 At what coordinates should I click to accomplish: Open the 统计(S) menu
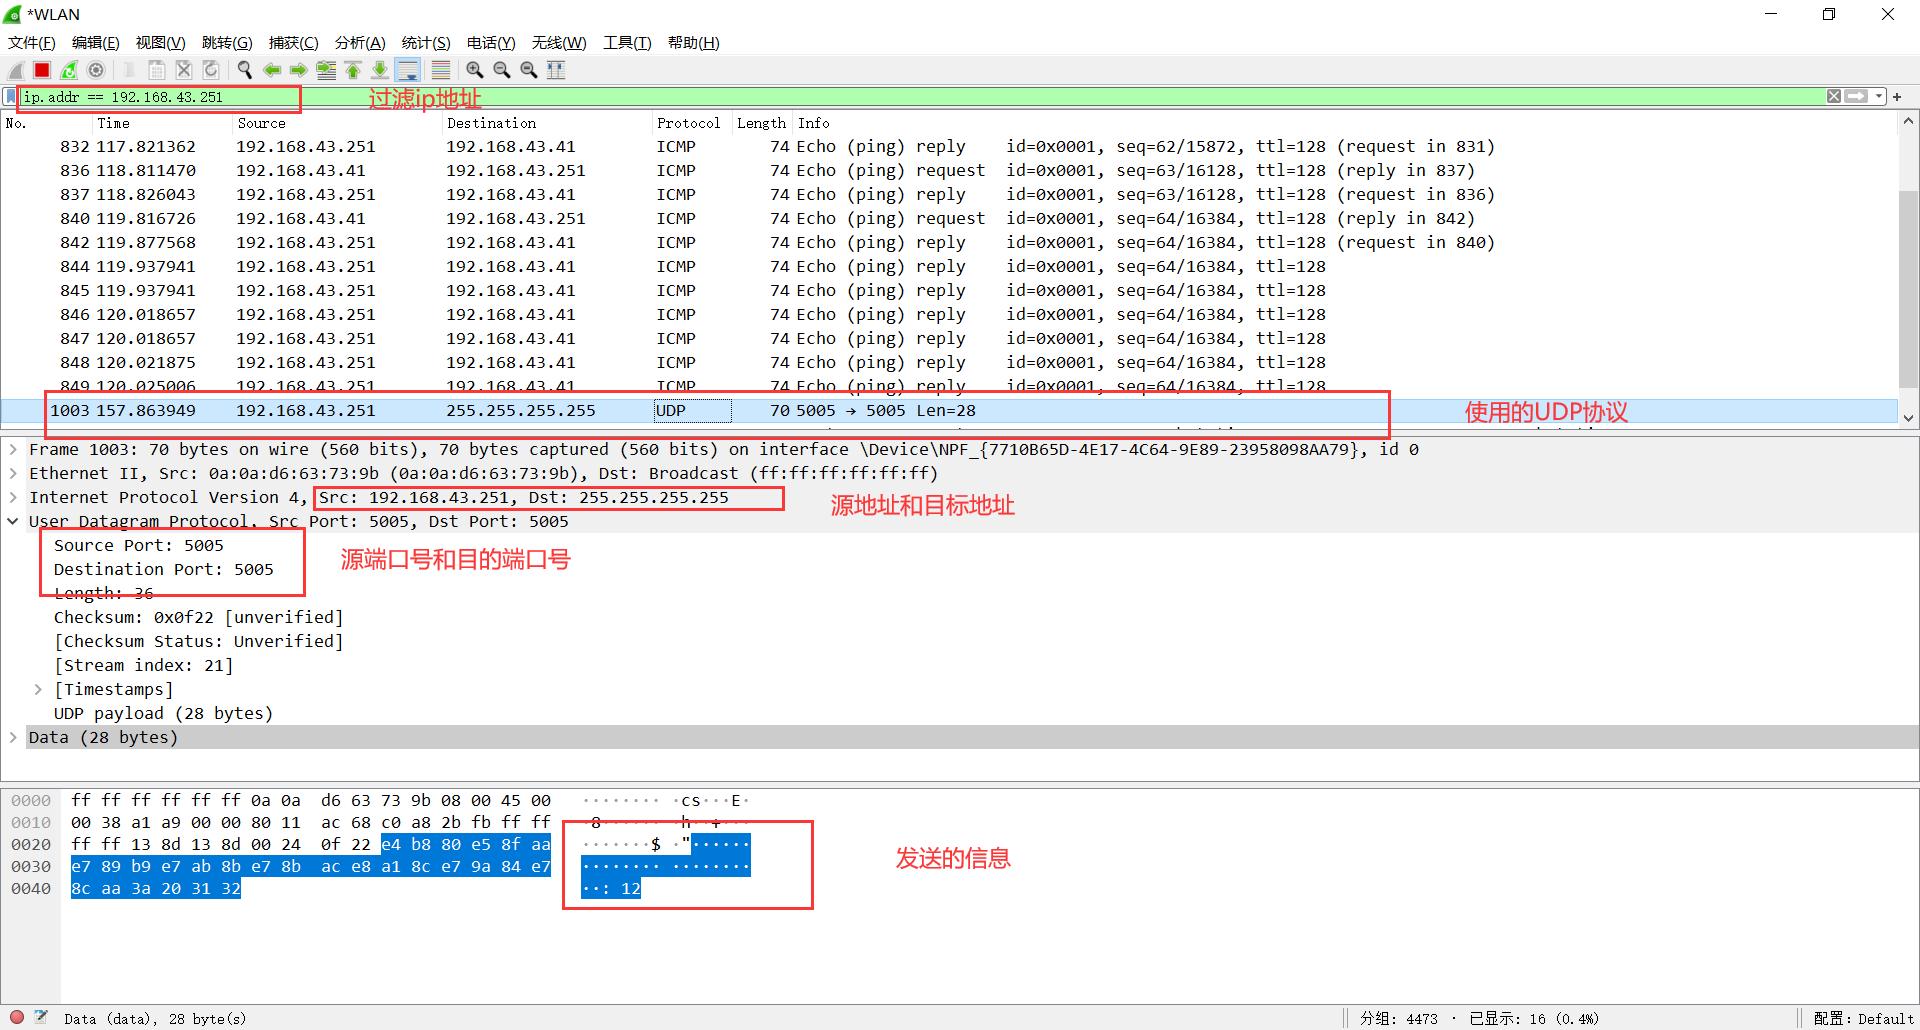pos(426,43)
